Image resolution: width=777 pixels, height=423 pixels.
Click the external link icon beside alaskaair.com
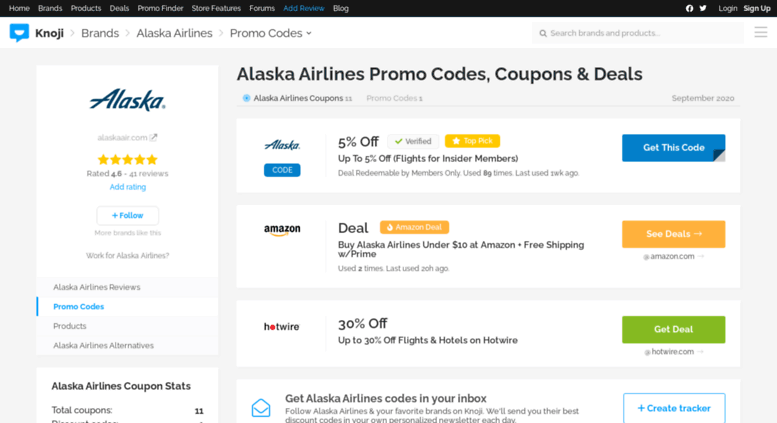154,137
